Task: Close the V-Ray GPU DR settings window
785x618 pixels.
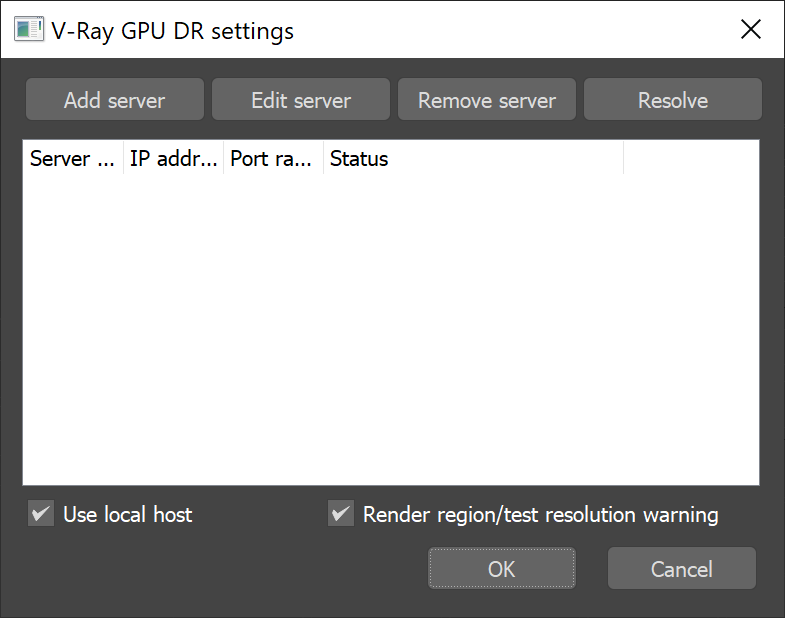Action: [x=751, y=29]
